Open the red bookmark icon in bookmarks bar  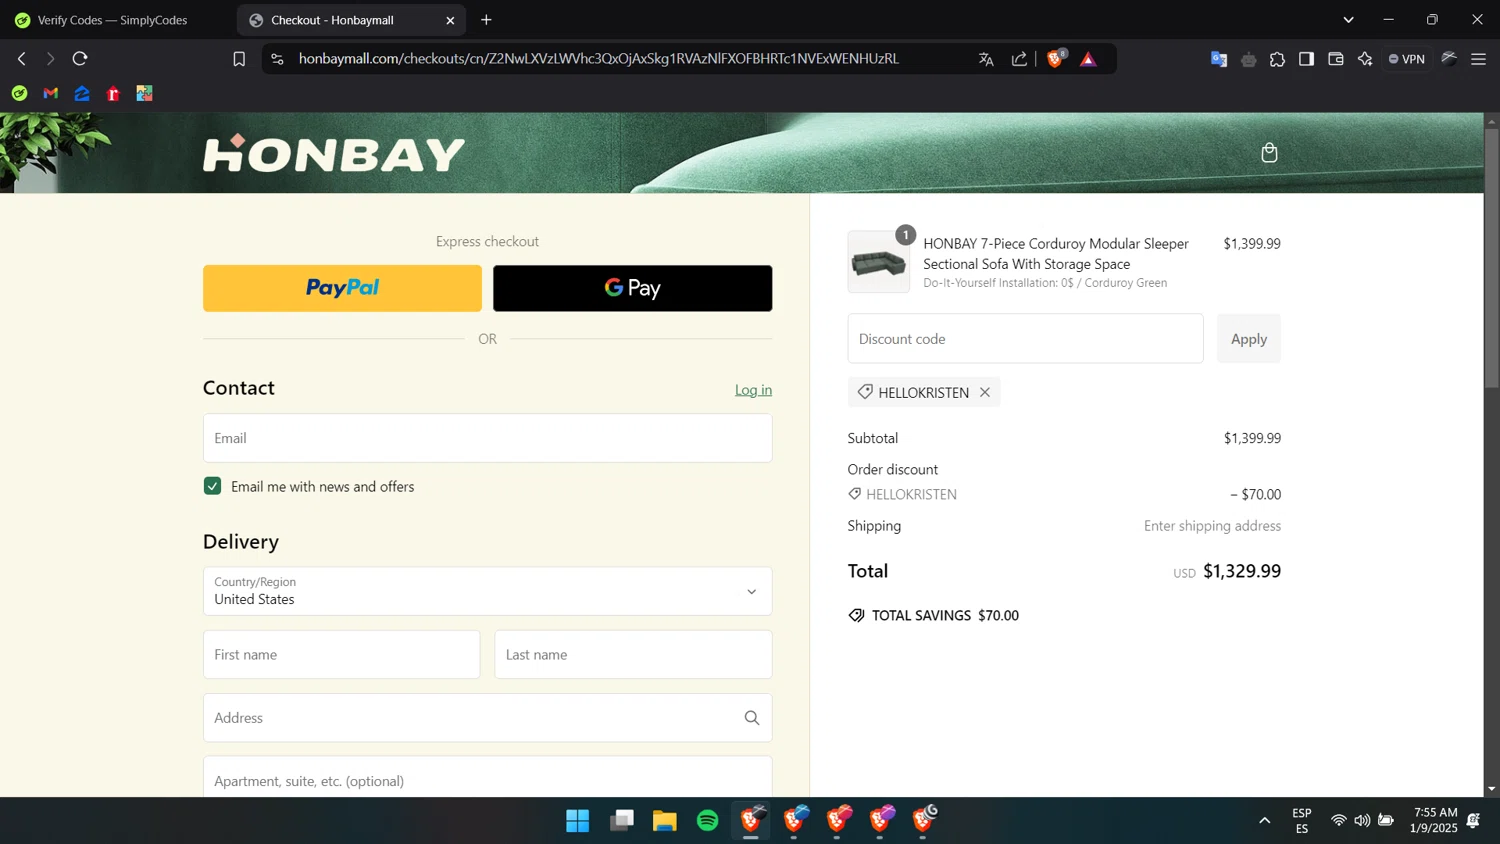click(x=113, y=93)
